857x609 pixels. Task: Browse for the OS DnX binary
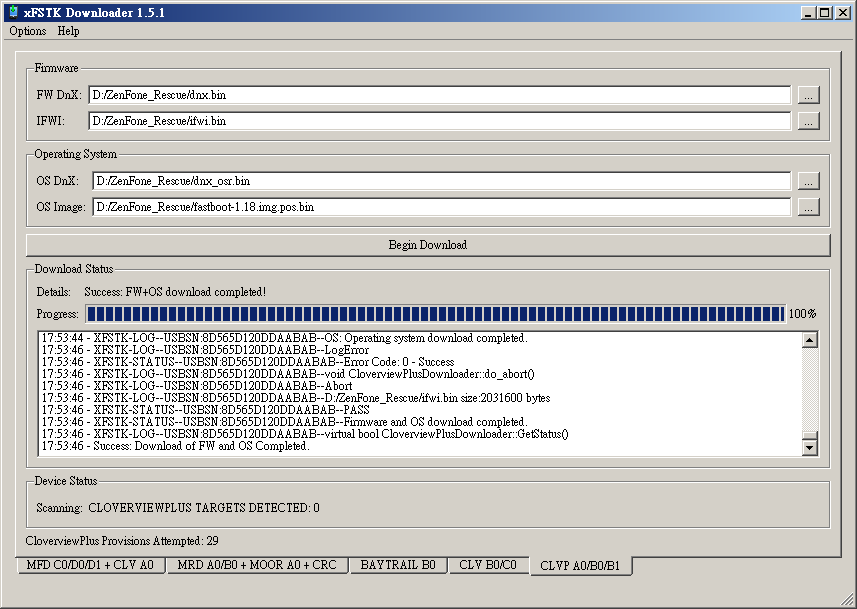click(x=810, y=181)
